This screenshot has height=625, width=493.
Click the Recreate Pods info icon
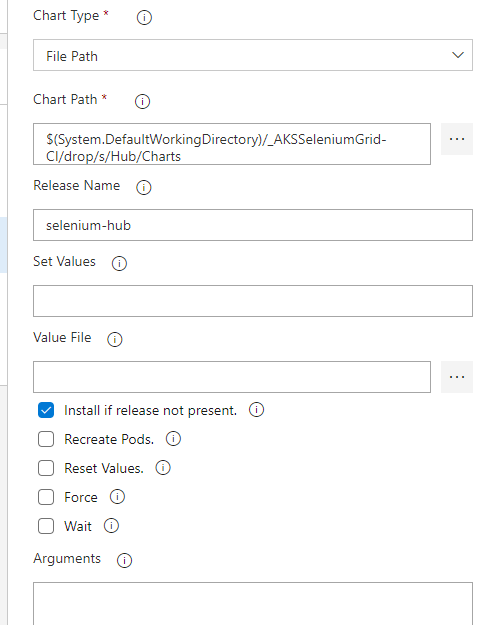click(173, 438)
